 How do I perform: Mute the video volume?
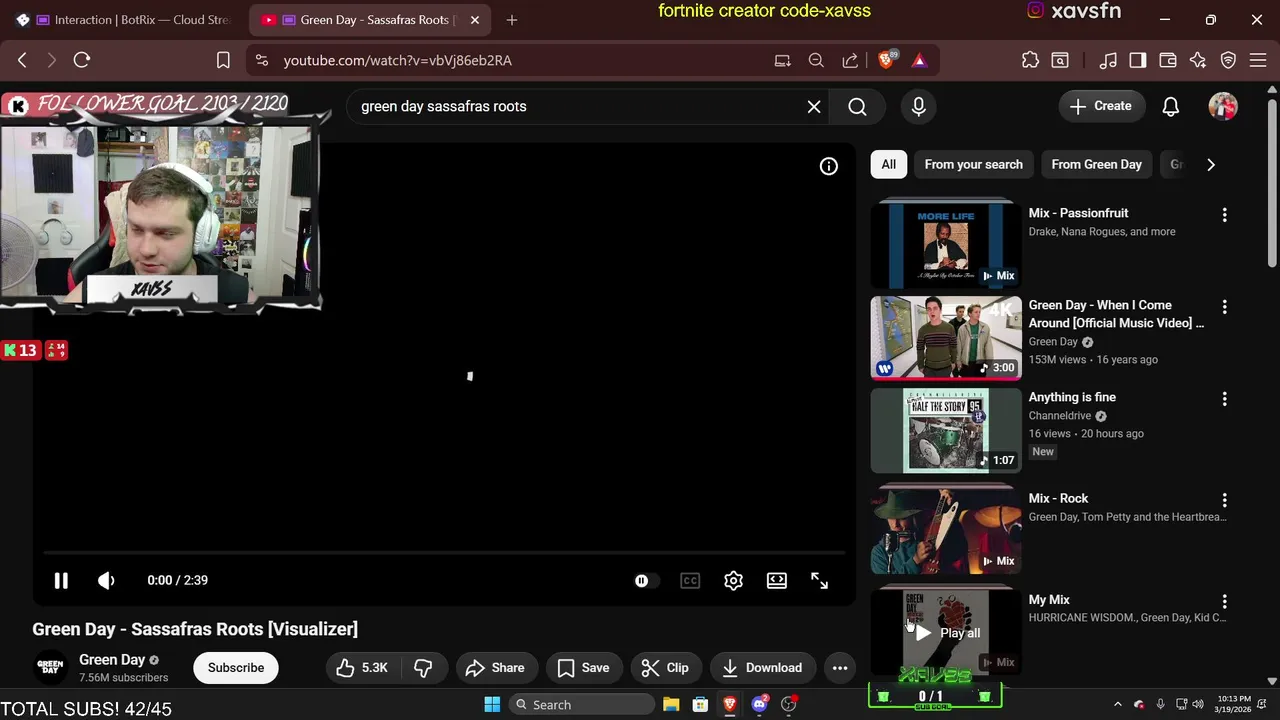[x=106, y=580]
